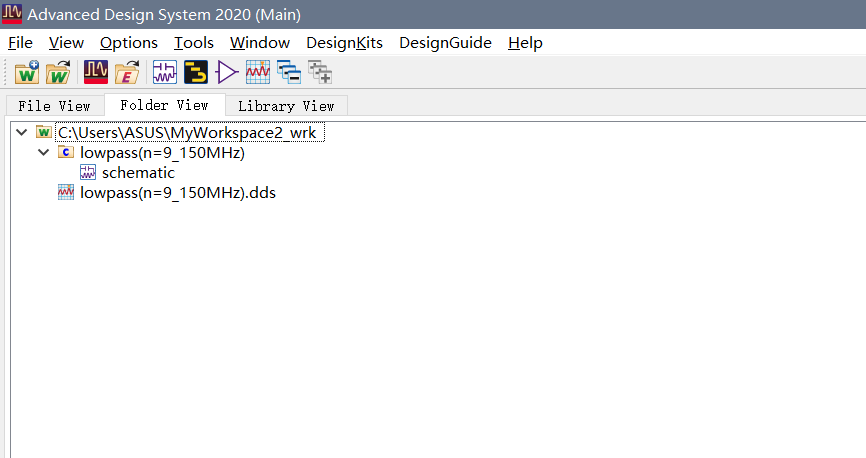Viewport: 866px width, 458px height.
Task: Open the DesignKits menu
Action: coord(344,43)
